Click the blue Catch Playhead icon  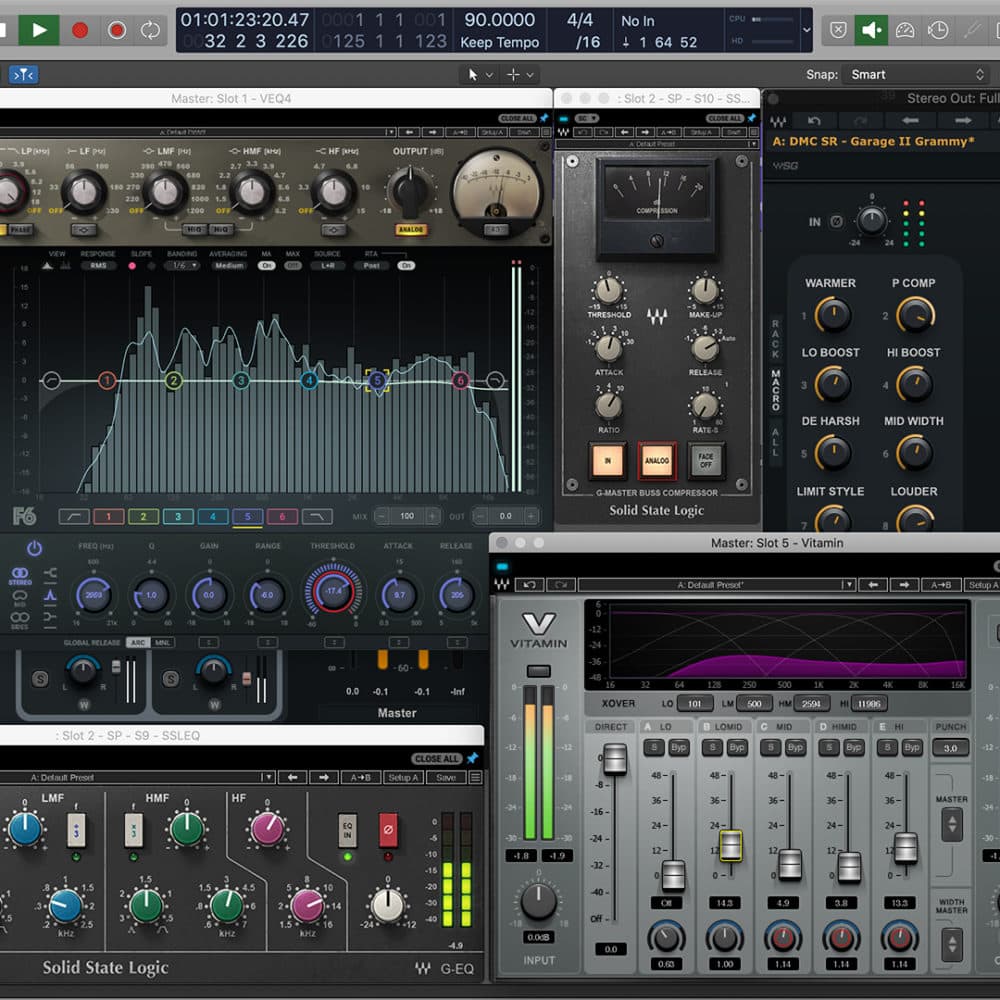[x=24, y=75]
